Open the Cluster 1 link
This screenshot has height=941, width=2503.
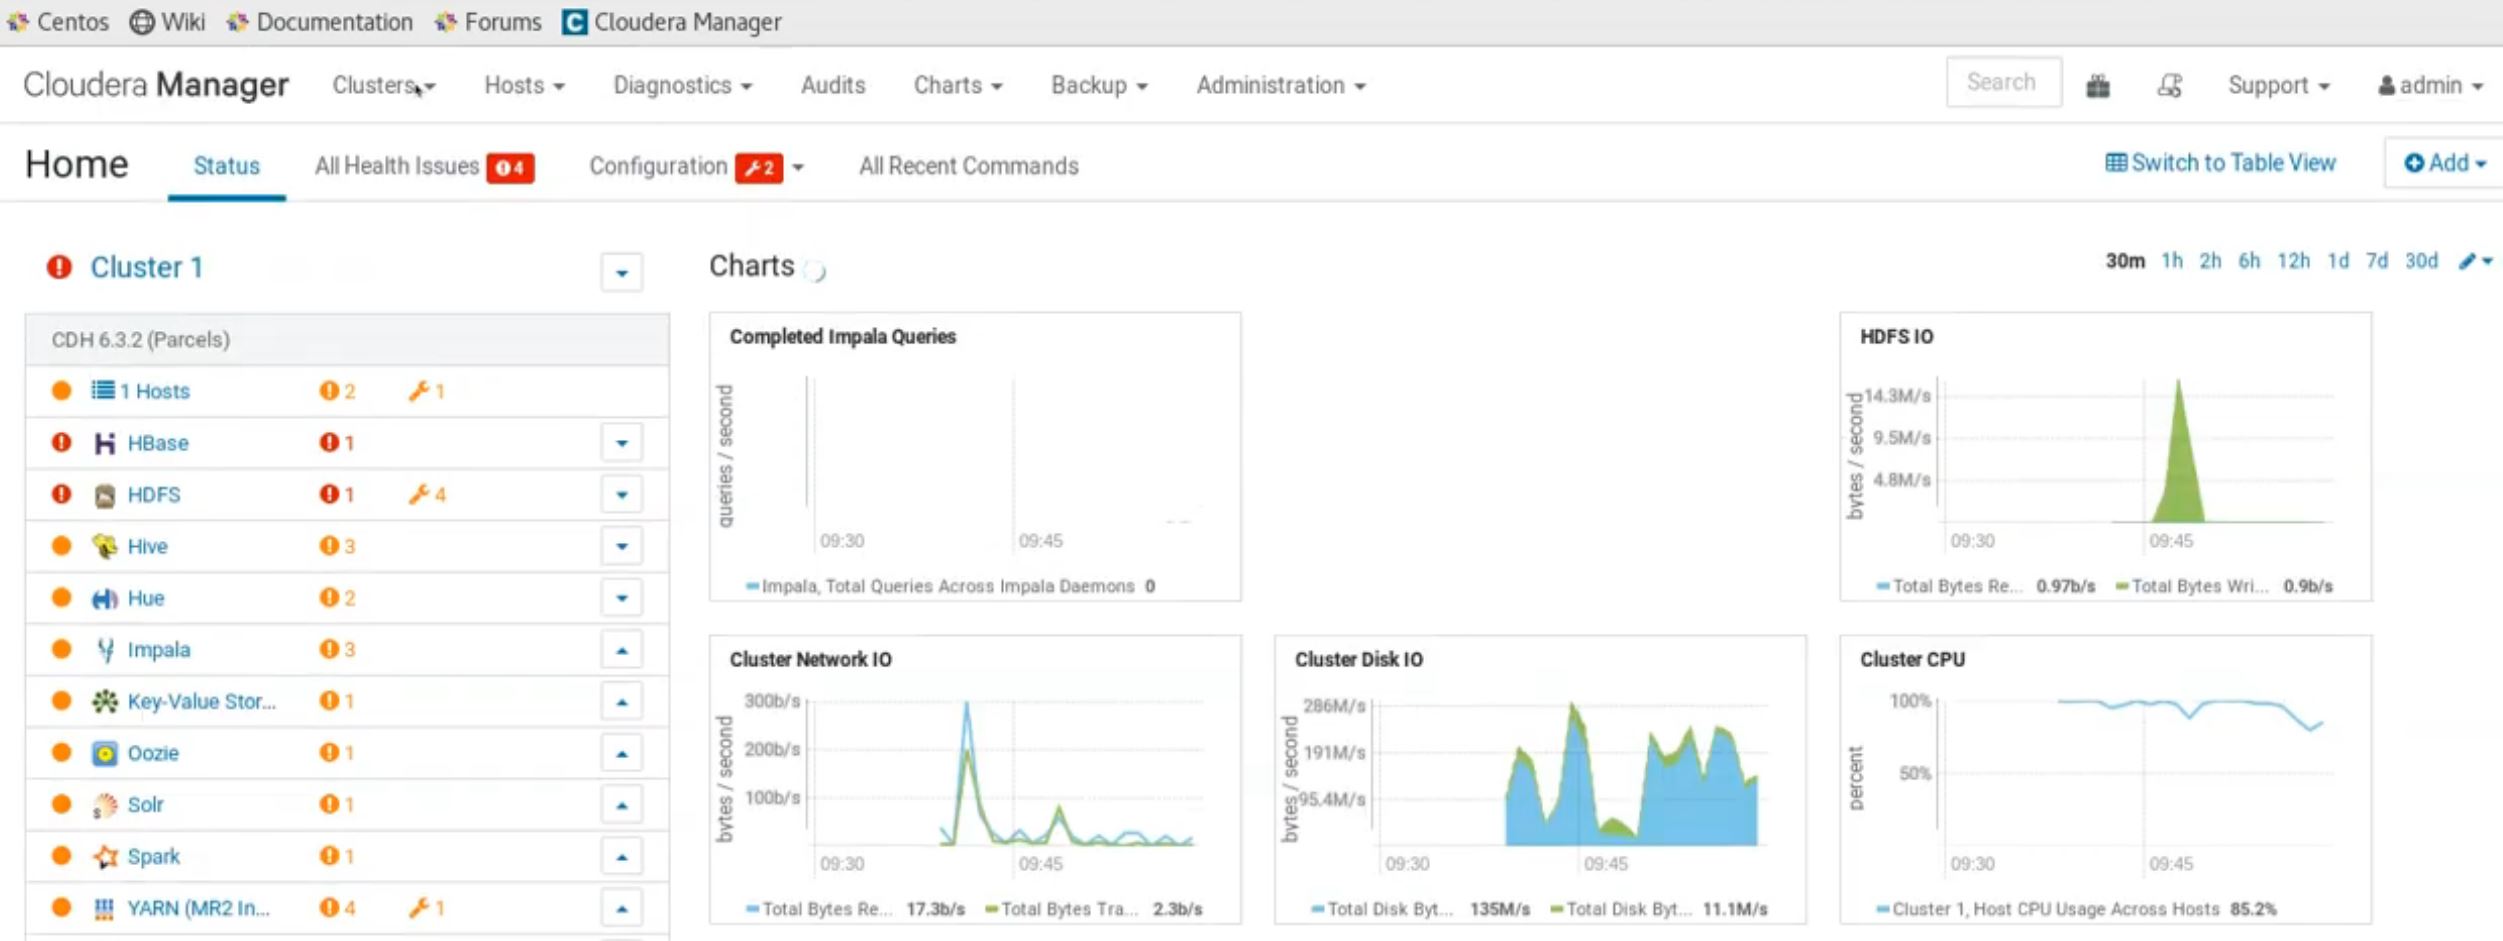coord(146,267)
